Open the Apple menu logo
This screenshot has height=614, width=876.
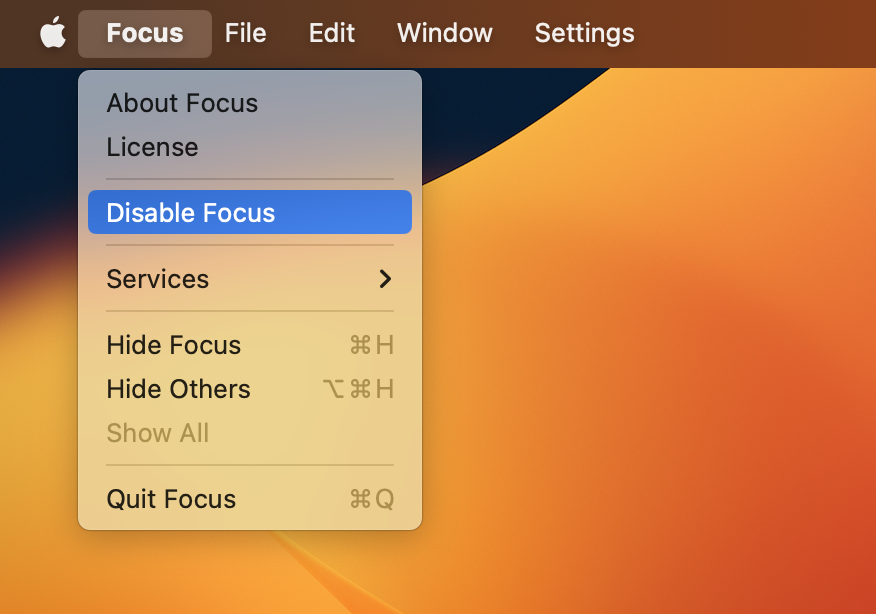pyautogui.click(x=53, y=32)
